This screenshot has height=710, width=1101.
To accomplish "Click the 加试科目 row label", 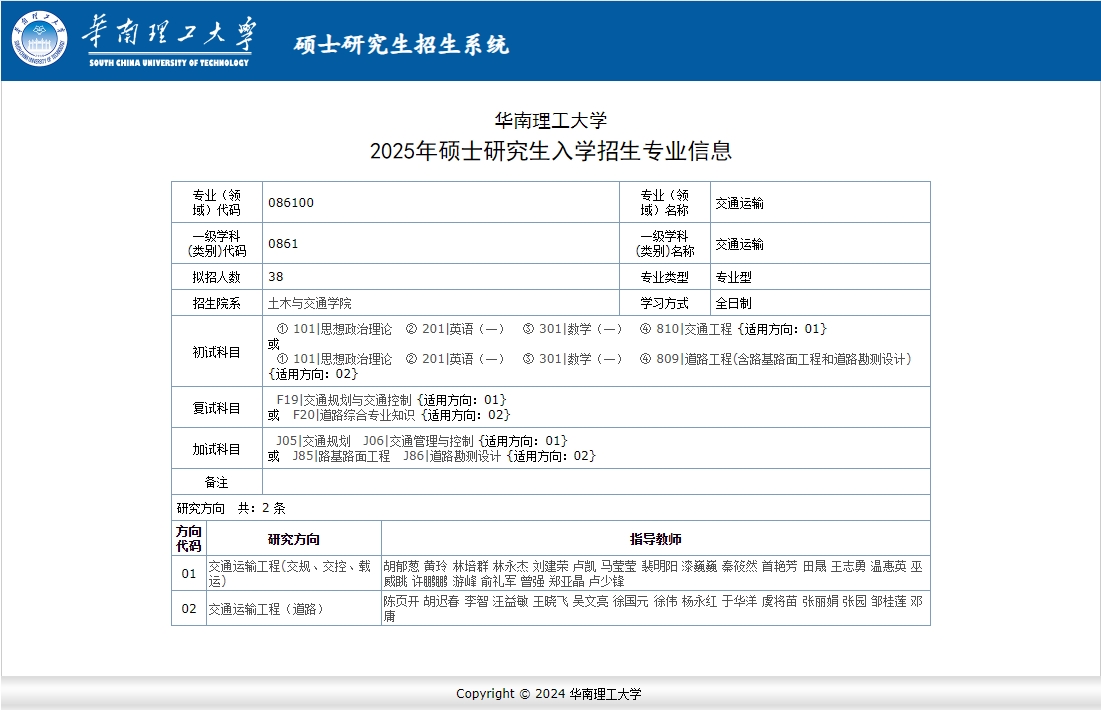I will click(x=216, y=449).
